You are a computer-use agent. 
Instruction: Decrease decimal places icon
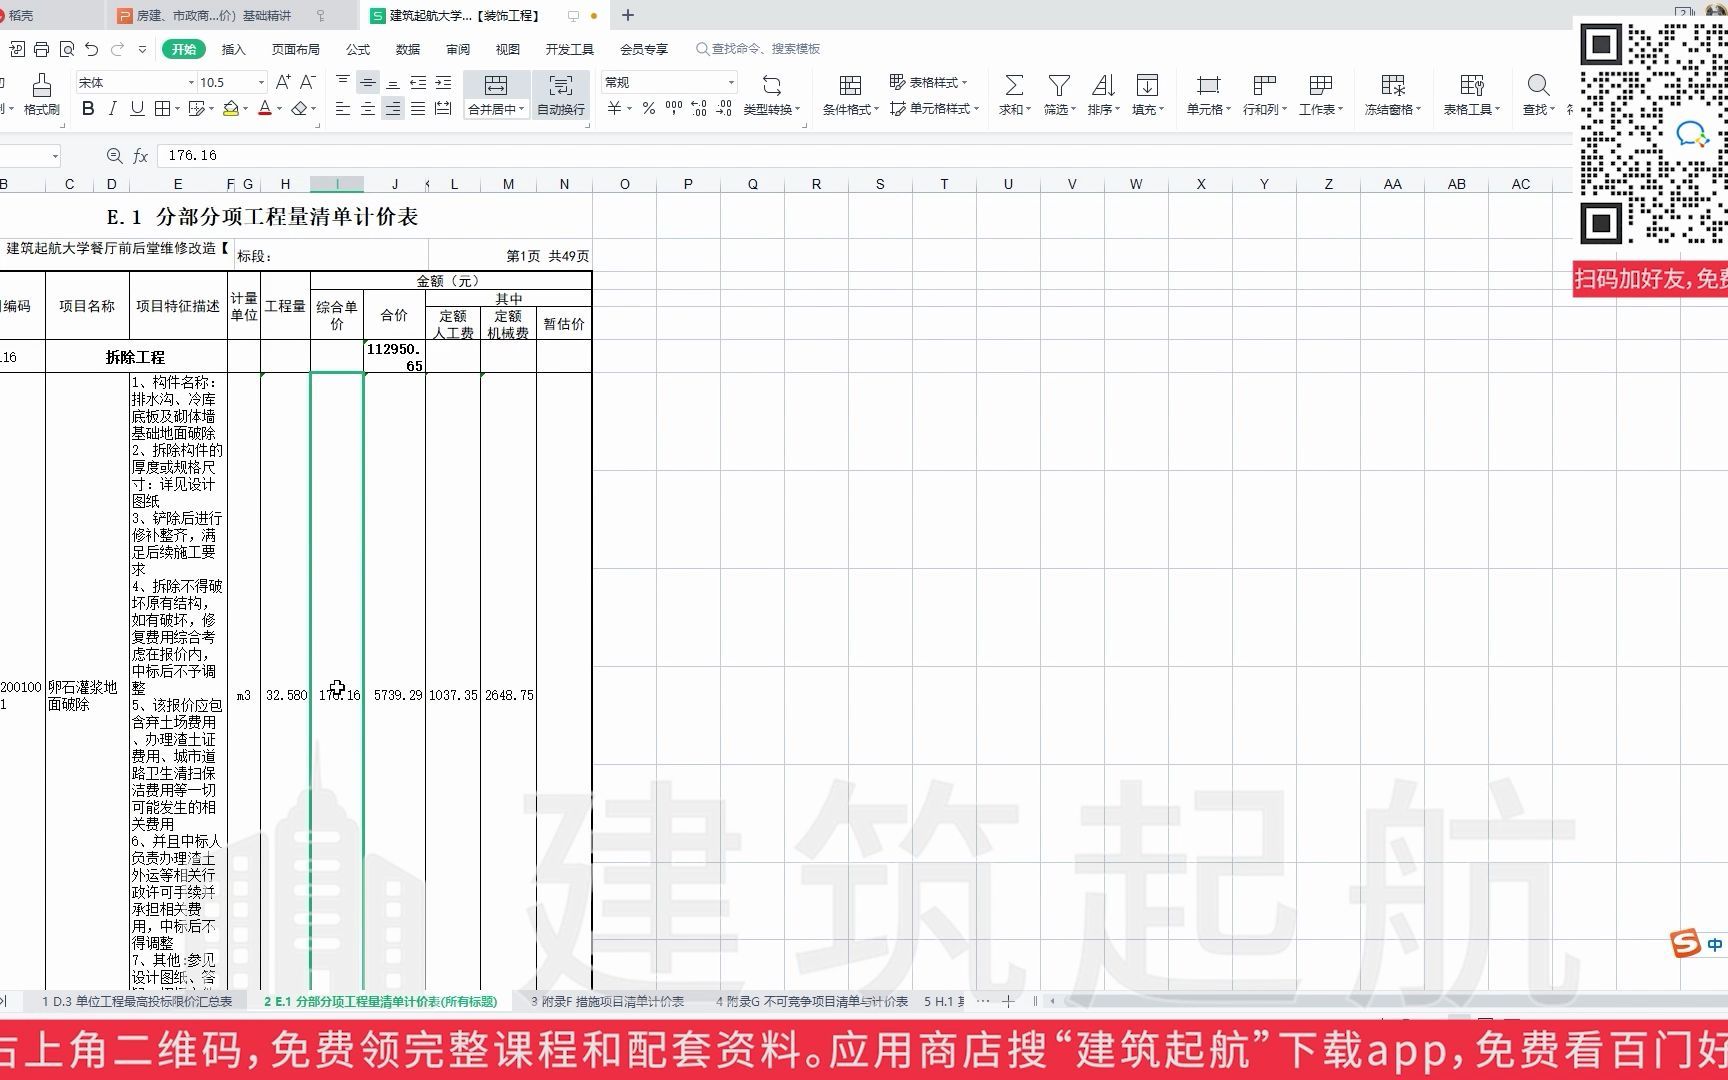[724, 109]
